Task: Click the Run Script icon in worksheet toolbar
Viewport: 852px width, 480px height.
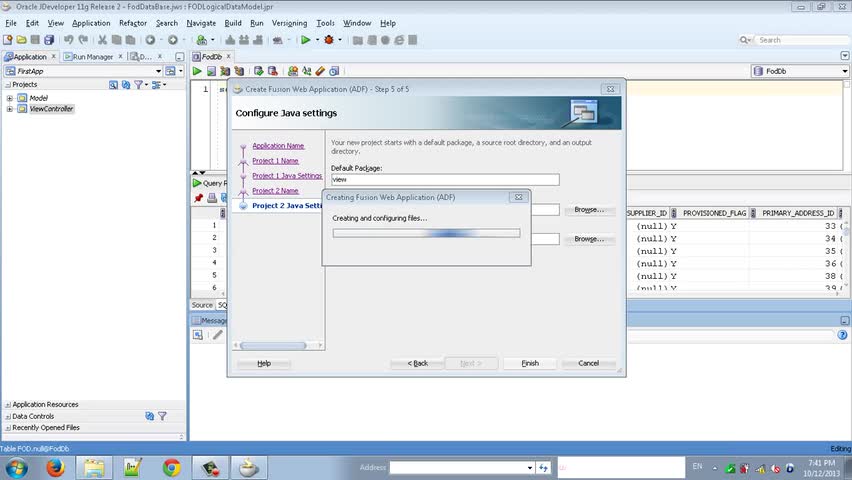Action: click(211, 71)
